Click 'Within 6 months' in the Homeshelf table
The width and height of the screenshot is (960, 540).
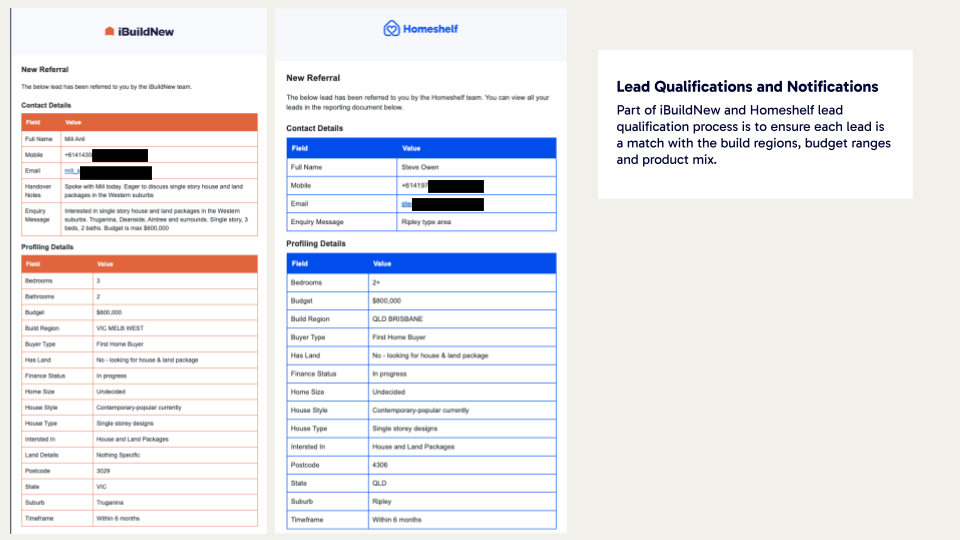tap(397, 520)
